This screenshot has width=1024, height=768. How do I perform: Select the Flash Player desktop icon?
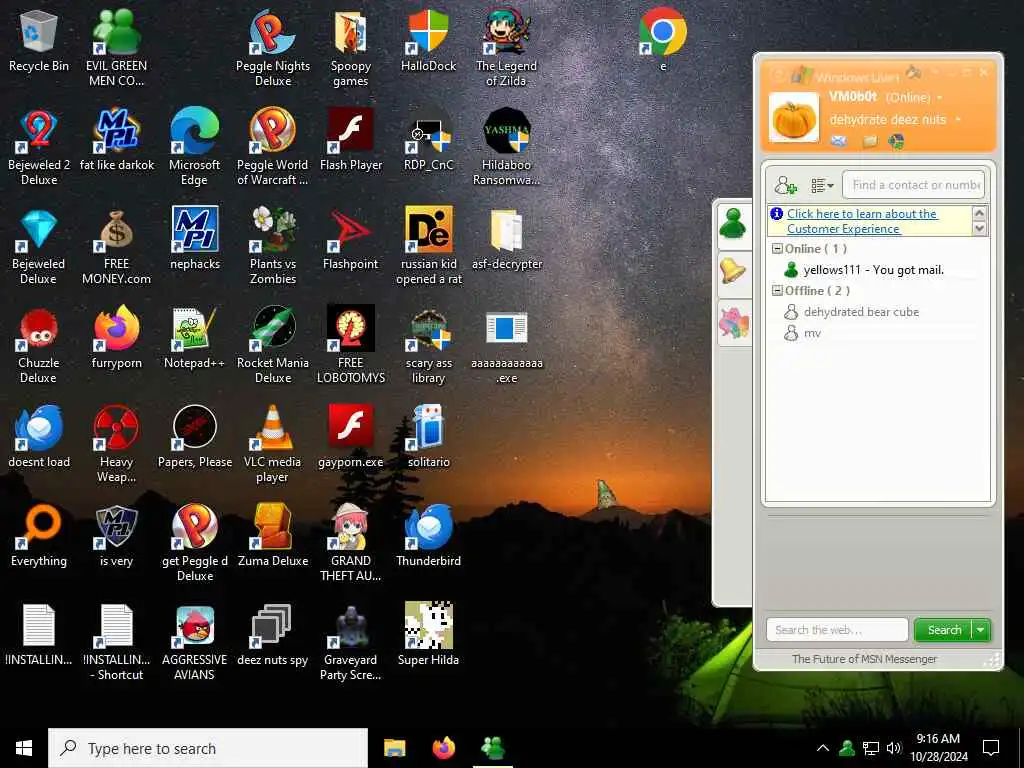coord(351,140)
